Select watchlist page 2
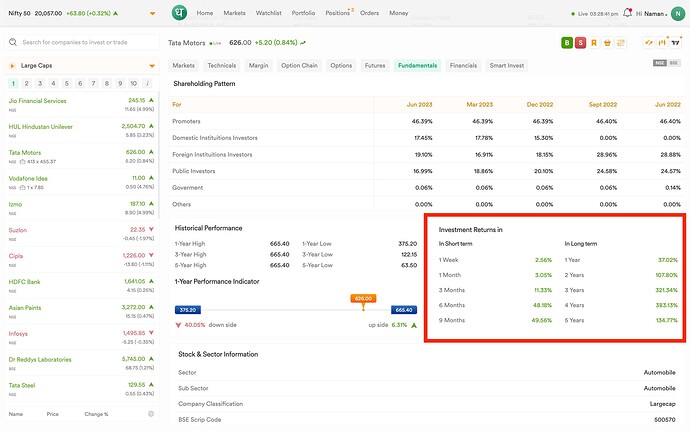The image size is (690, 431). [26, 83]
